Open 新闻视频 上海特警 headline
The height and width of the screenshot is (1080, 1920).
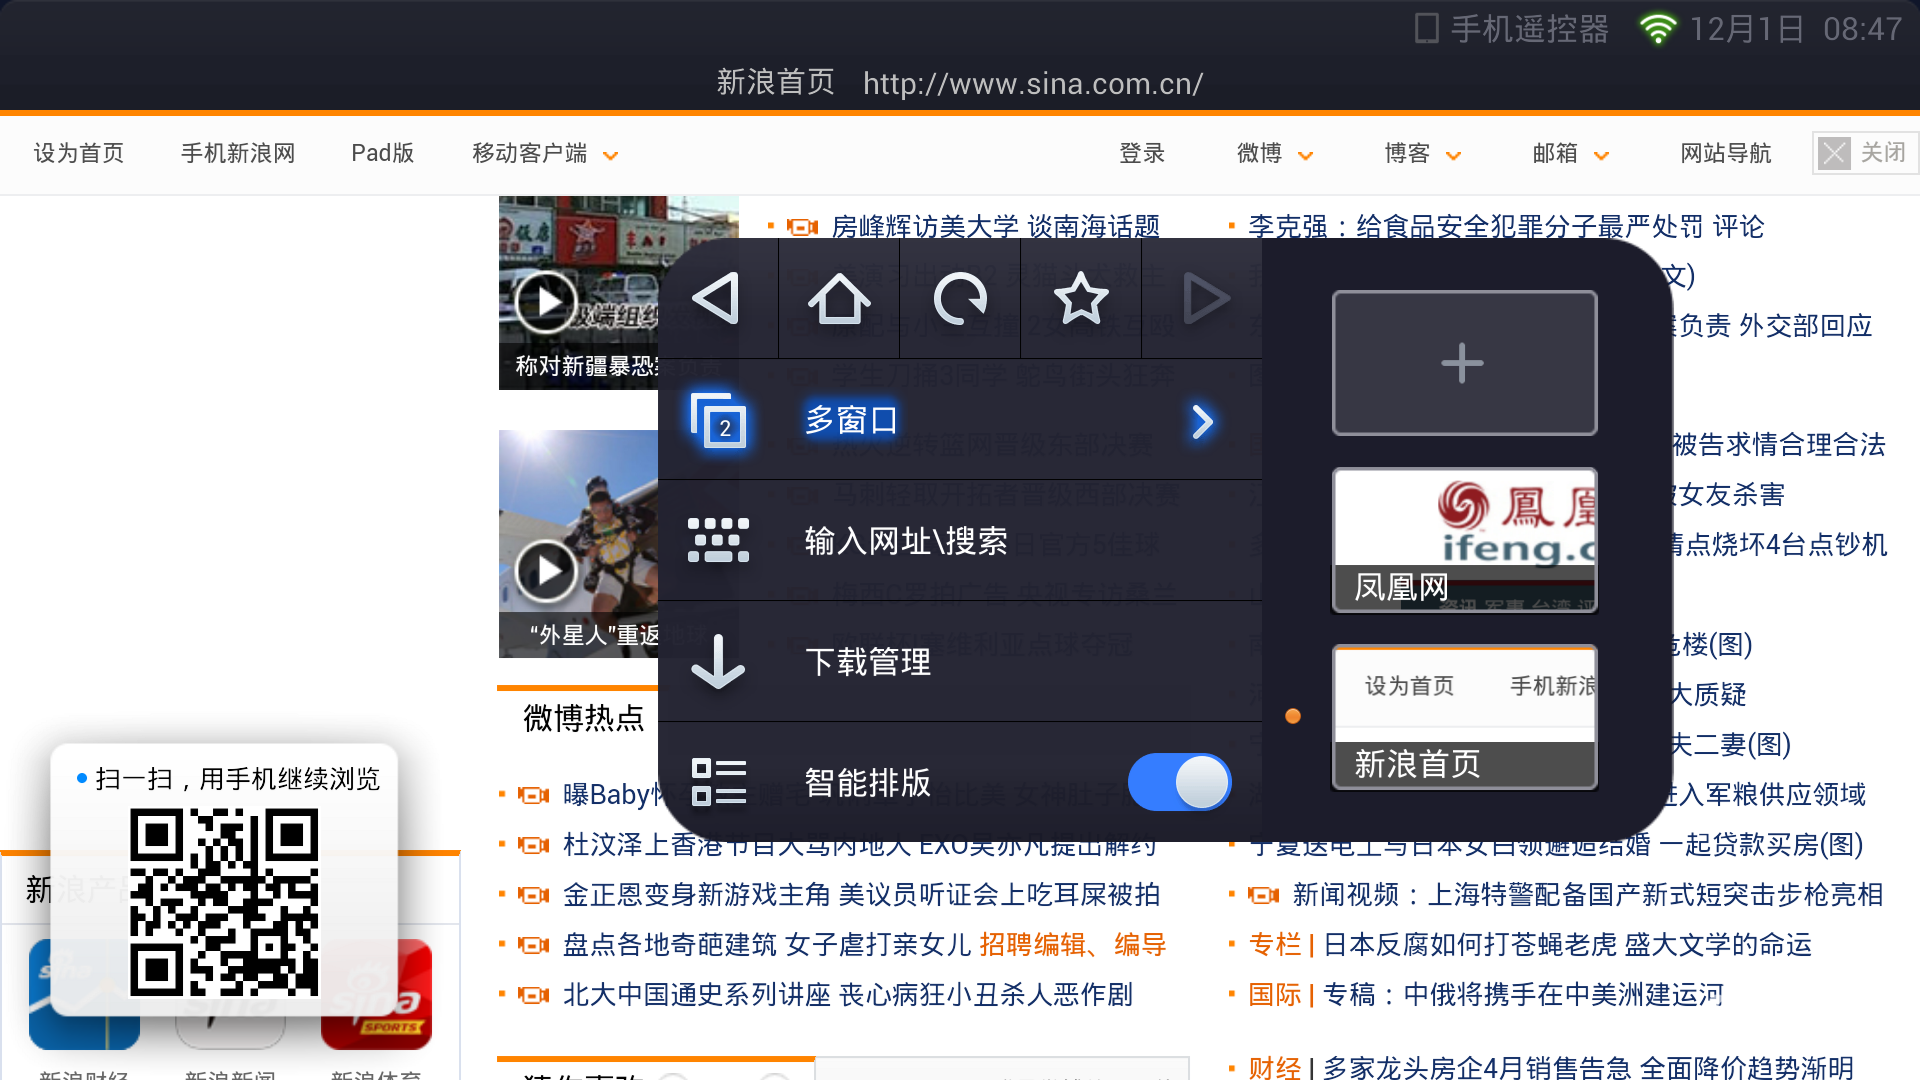1588,894
